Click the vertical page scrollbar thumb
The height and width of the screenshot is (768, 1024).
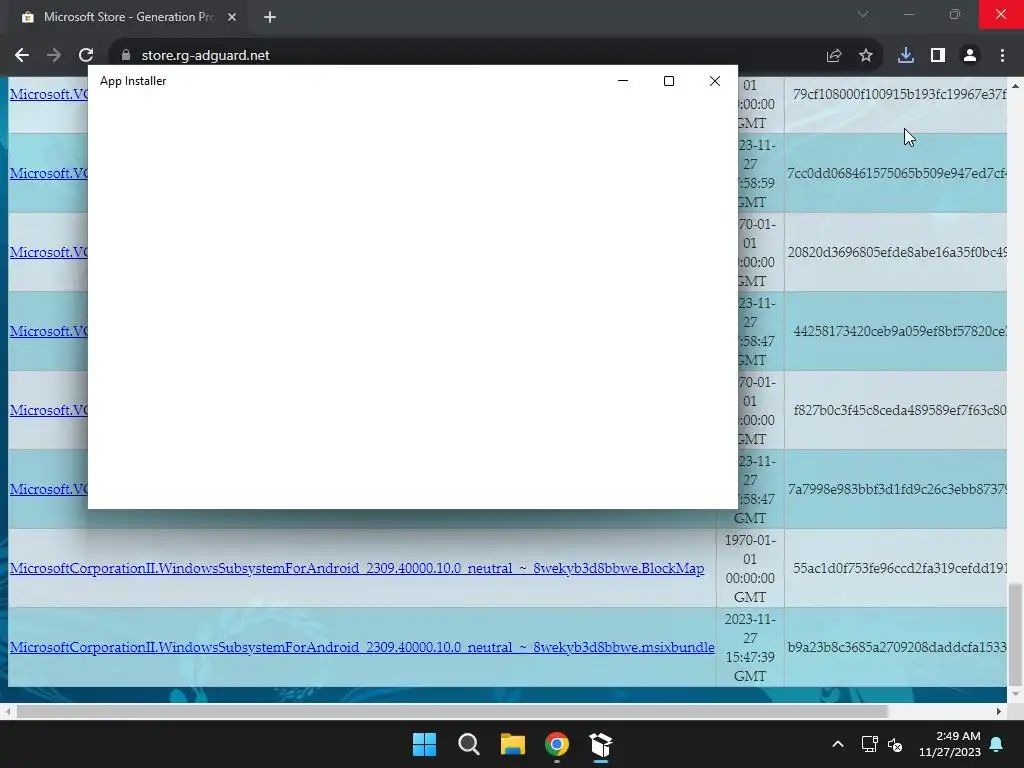pyautogui.click(x=1015, y=632)
